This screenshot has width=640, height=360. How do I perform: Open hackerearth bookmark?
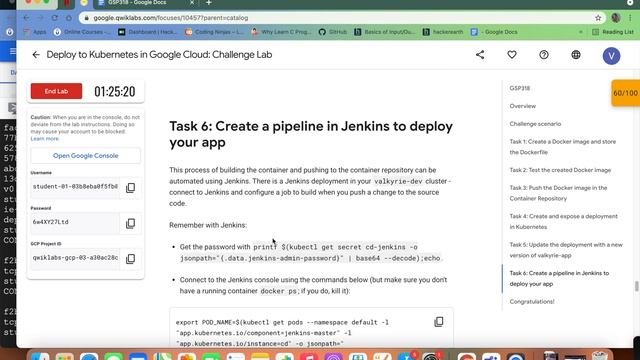click(442, 32)
